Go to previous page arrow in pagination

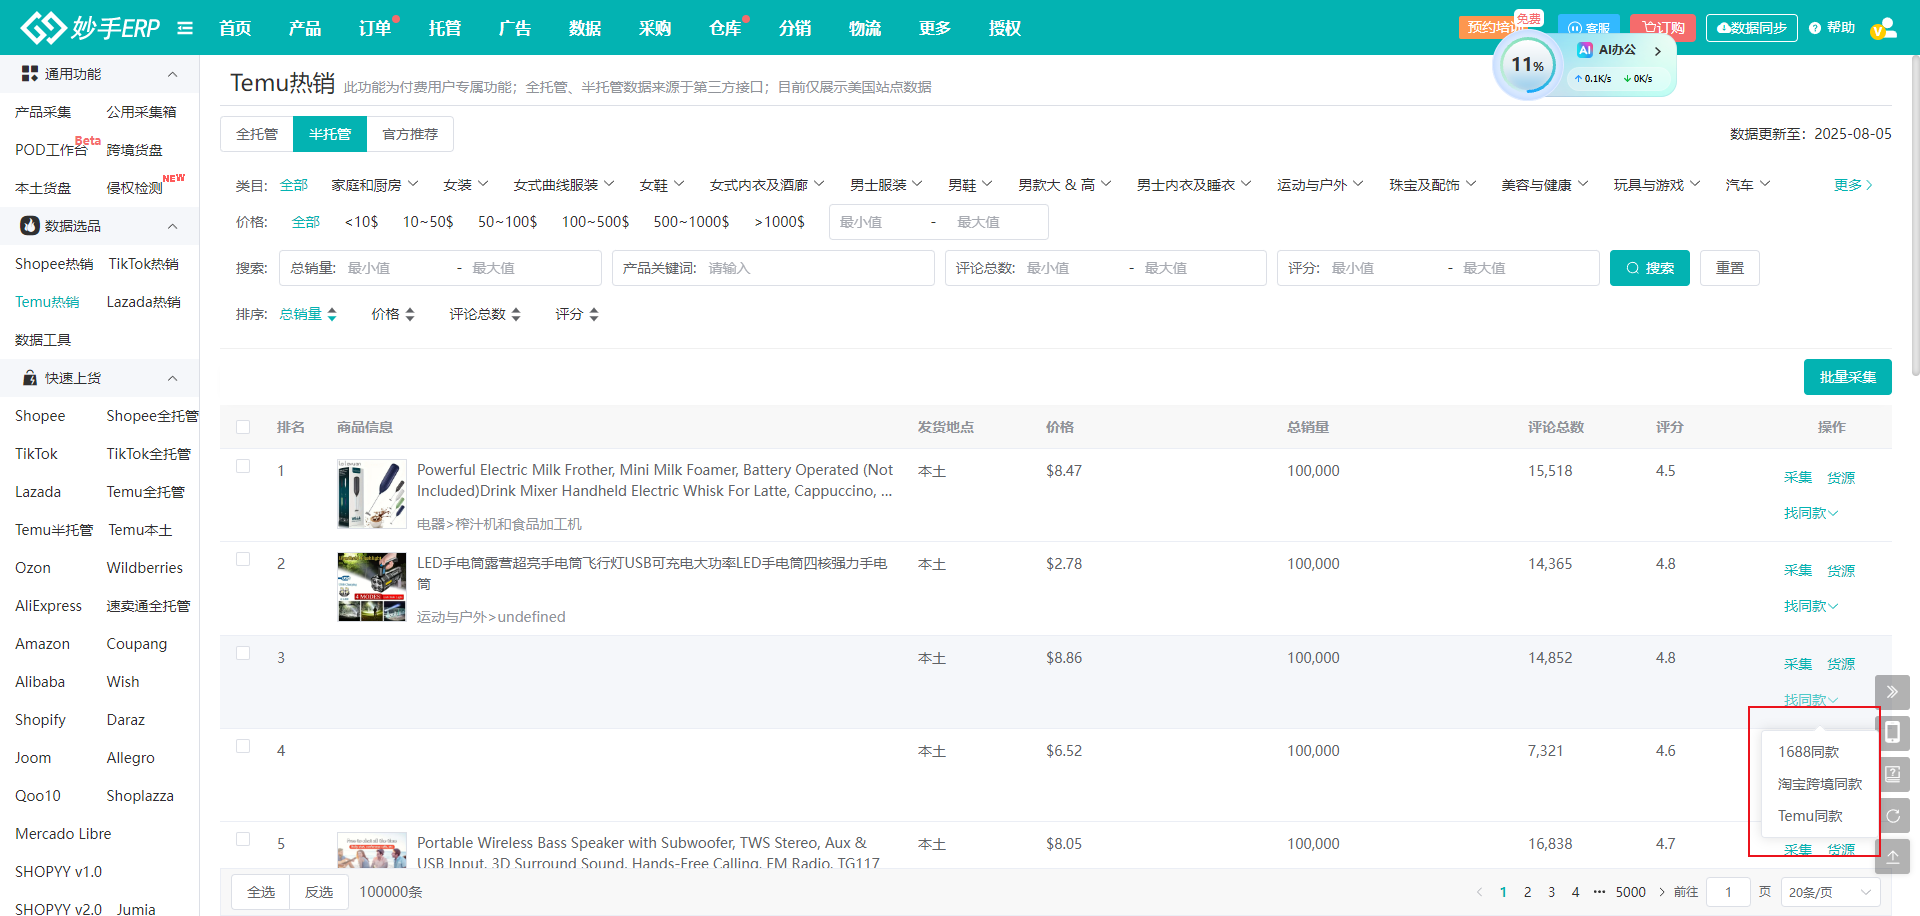tap(1480, 892)
